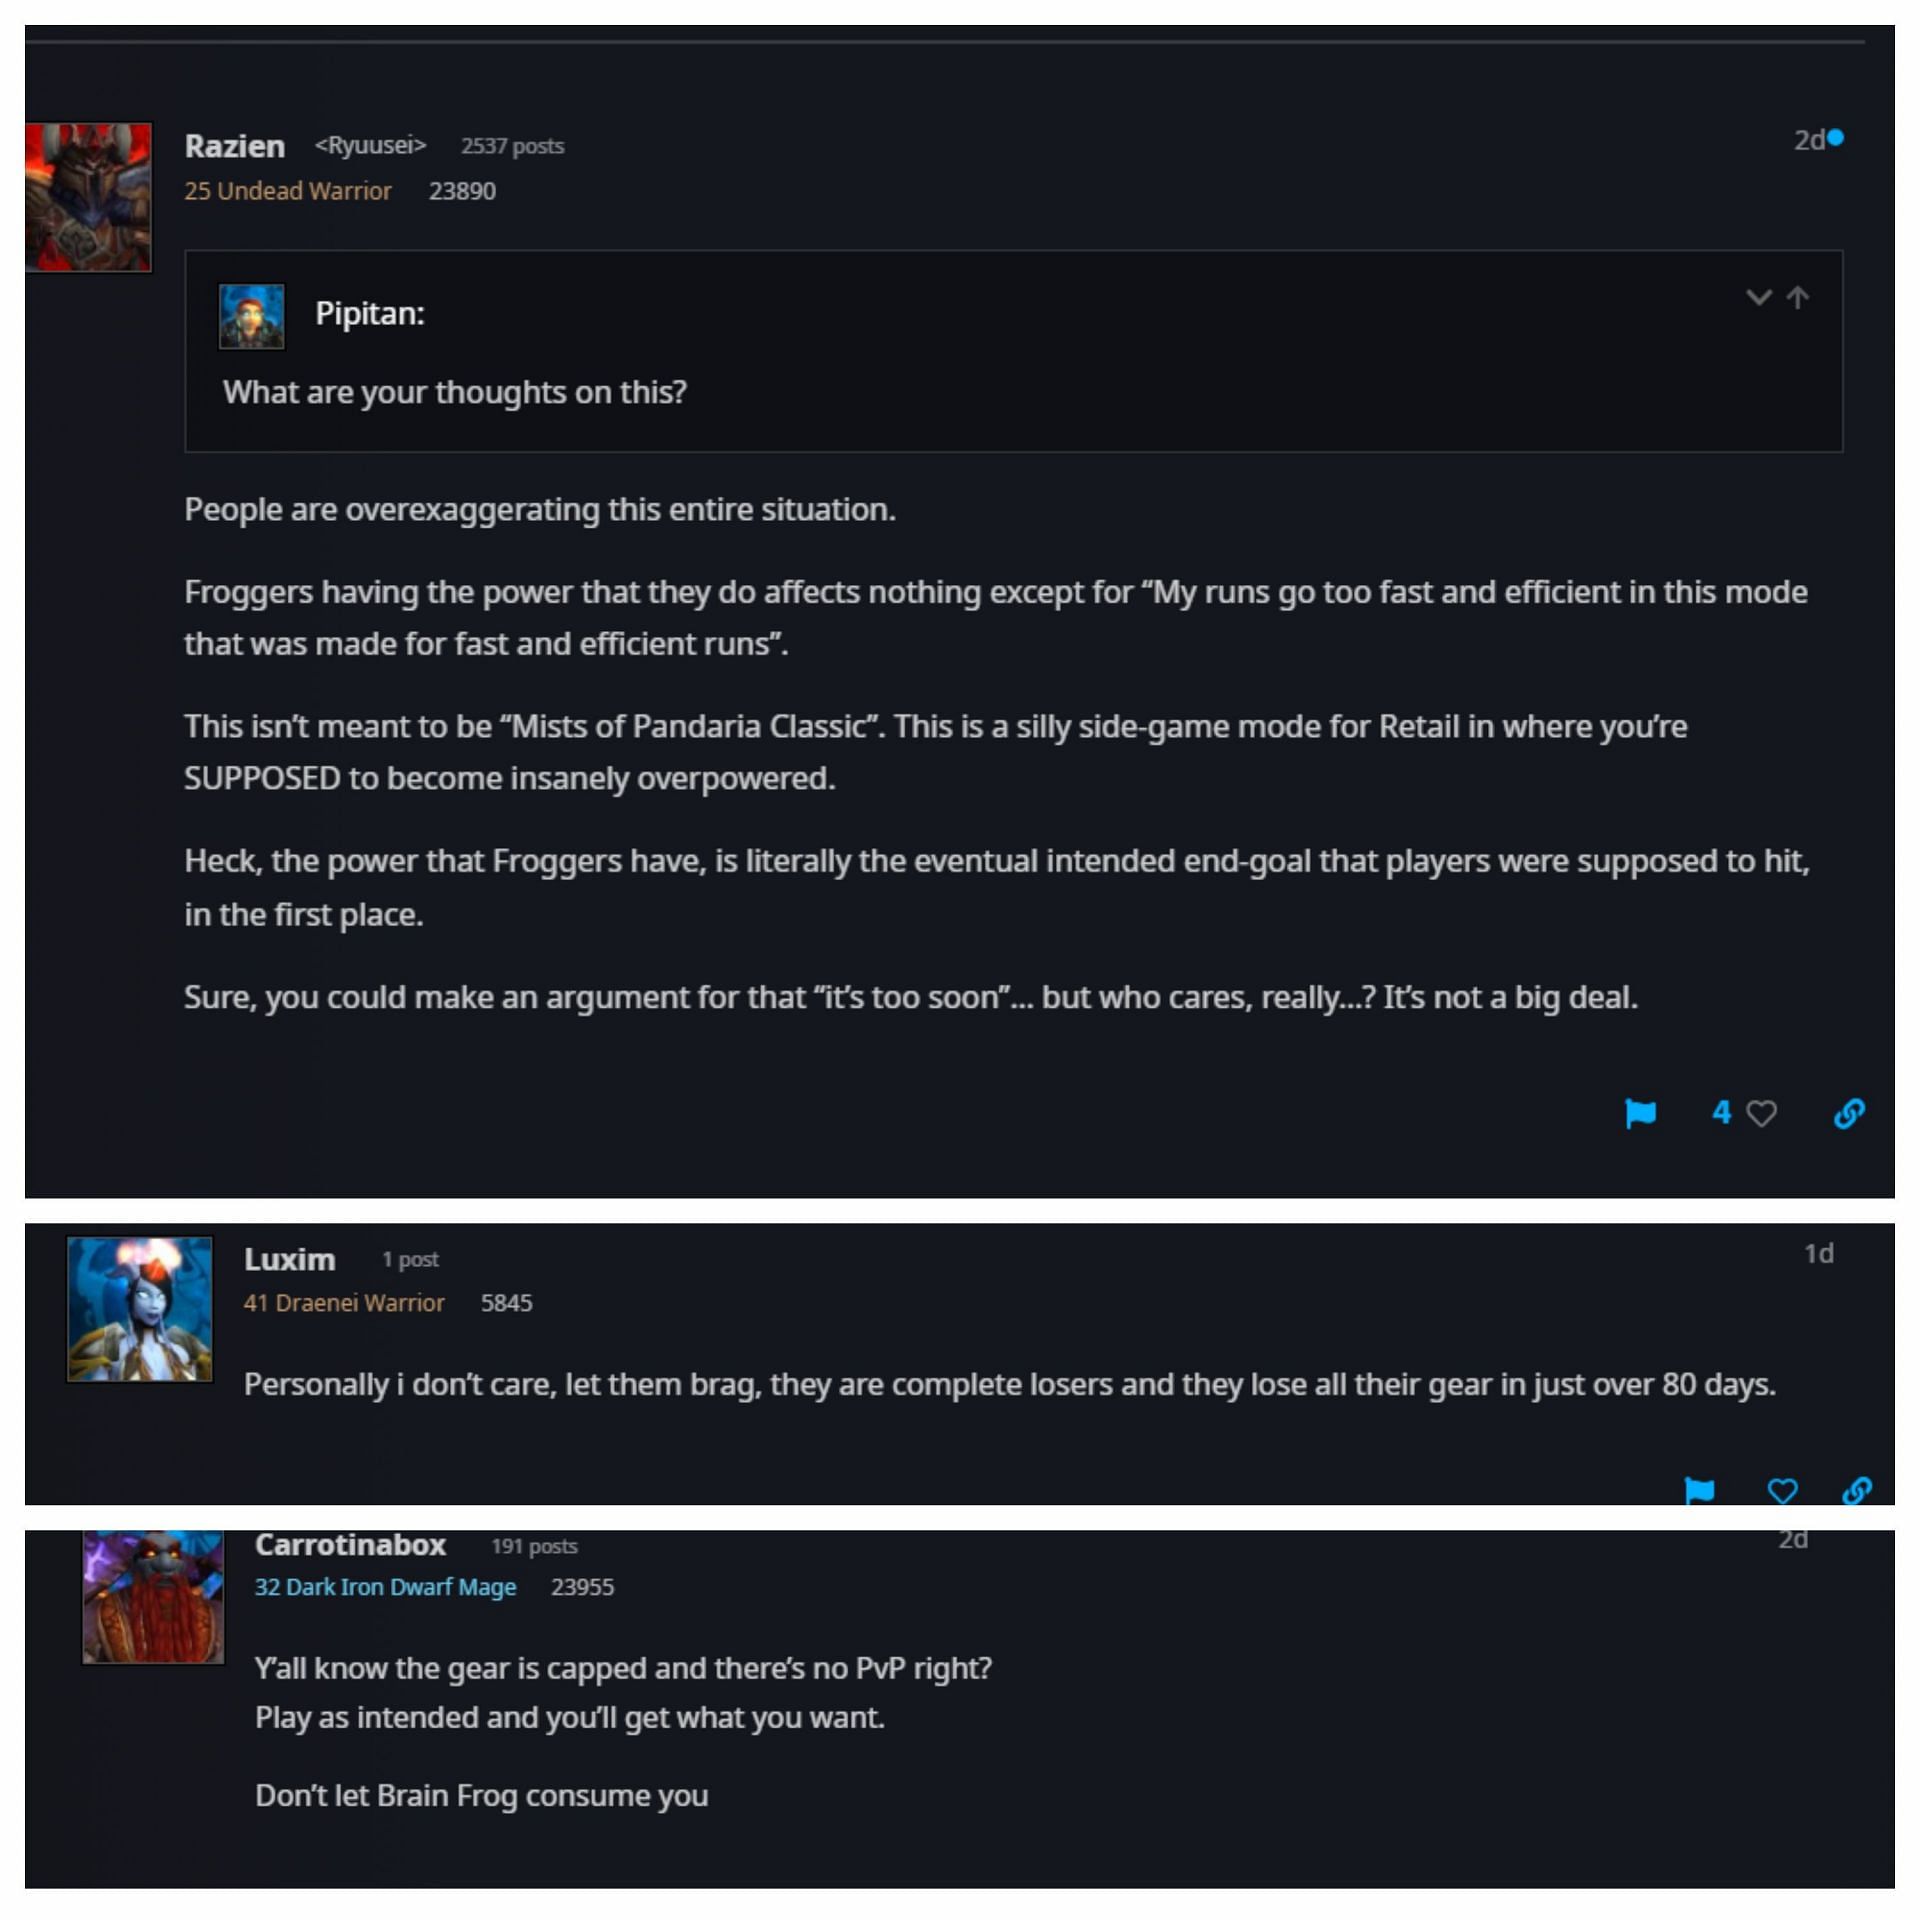
Task: Open the 25 Undead Warrior character link
Action: point(287,191)
